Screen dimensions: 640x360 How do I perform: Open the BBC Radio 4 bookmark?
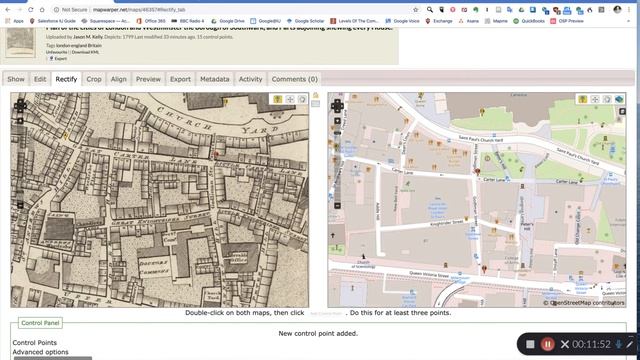pos(188,21)
